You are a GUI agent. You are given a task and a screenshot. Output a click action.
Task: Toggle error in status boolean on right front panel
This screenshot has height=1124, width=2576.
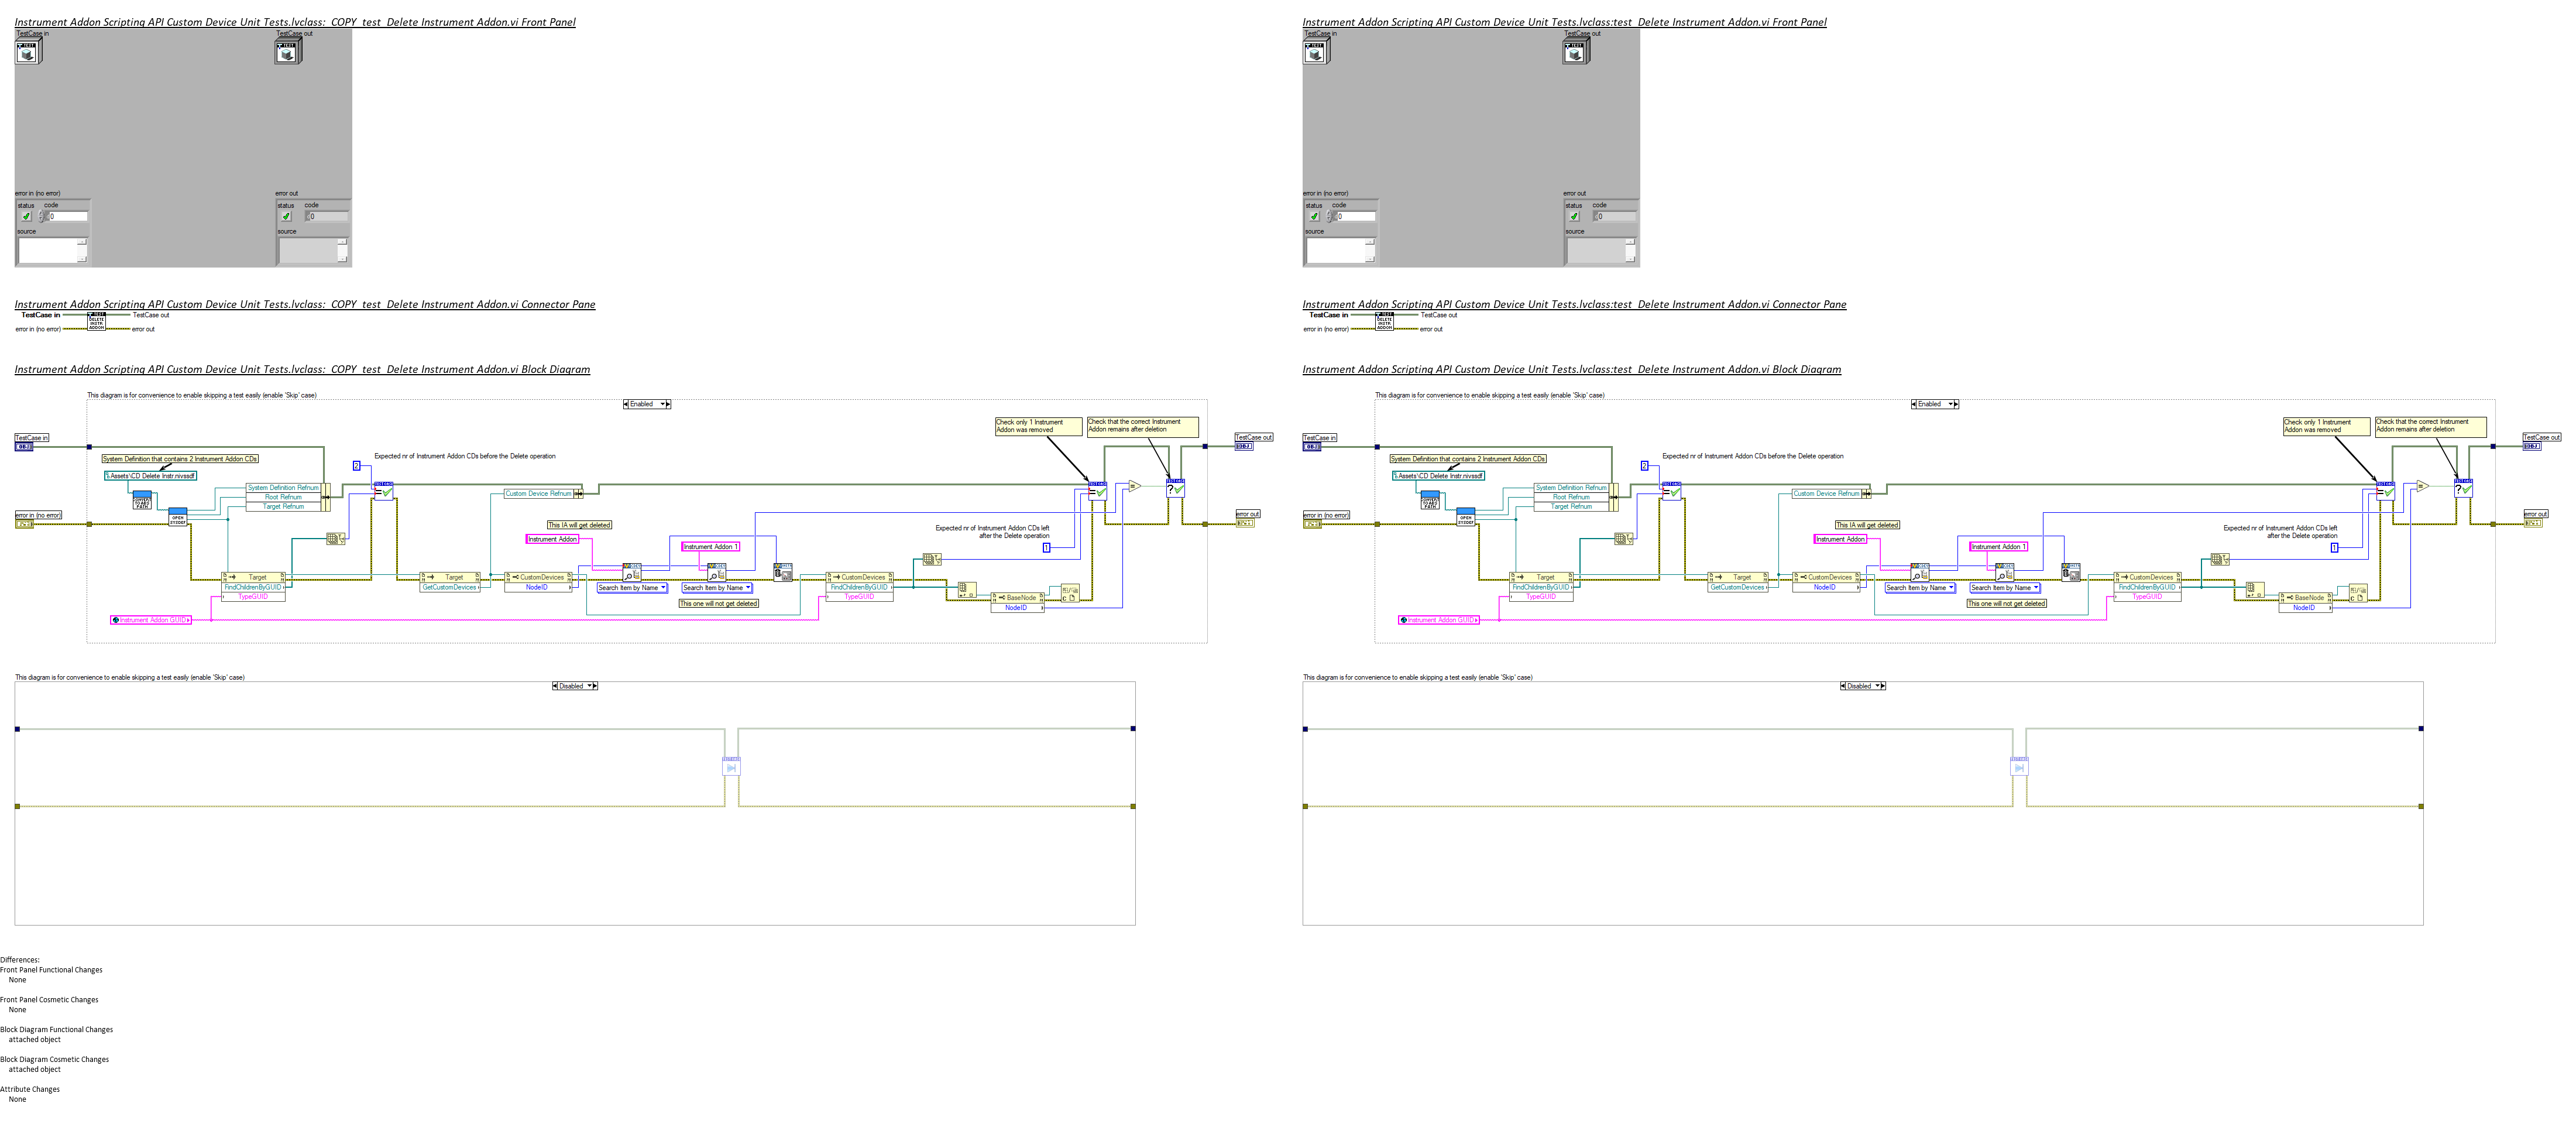pos(1314,216)
